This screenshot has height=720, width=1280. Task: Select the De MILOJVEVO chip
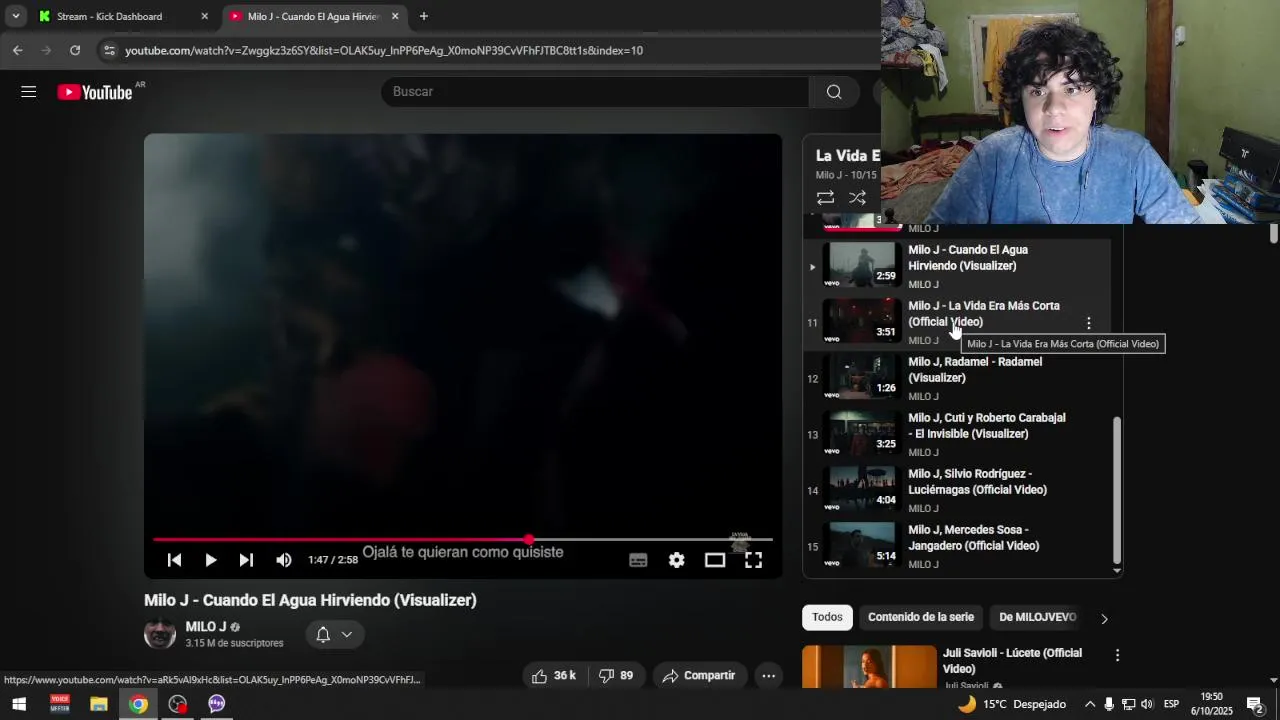point(1037,617)
